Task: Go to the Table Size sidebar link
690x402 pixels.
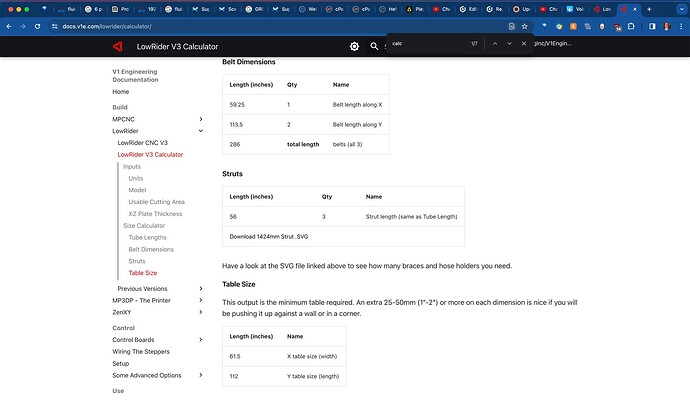Action: click(143, 273)
